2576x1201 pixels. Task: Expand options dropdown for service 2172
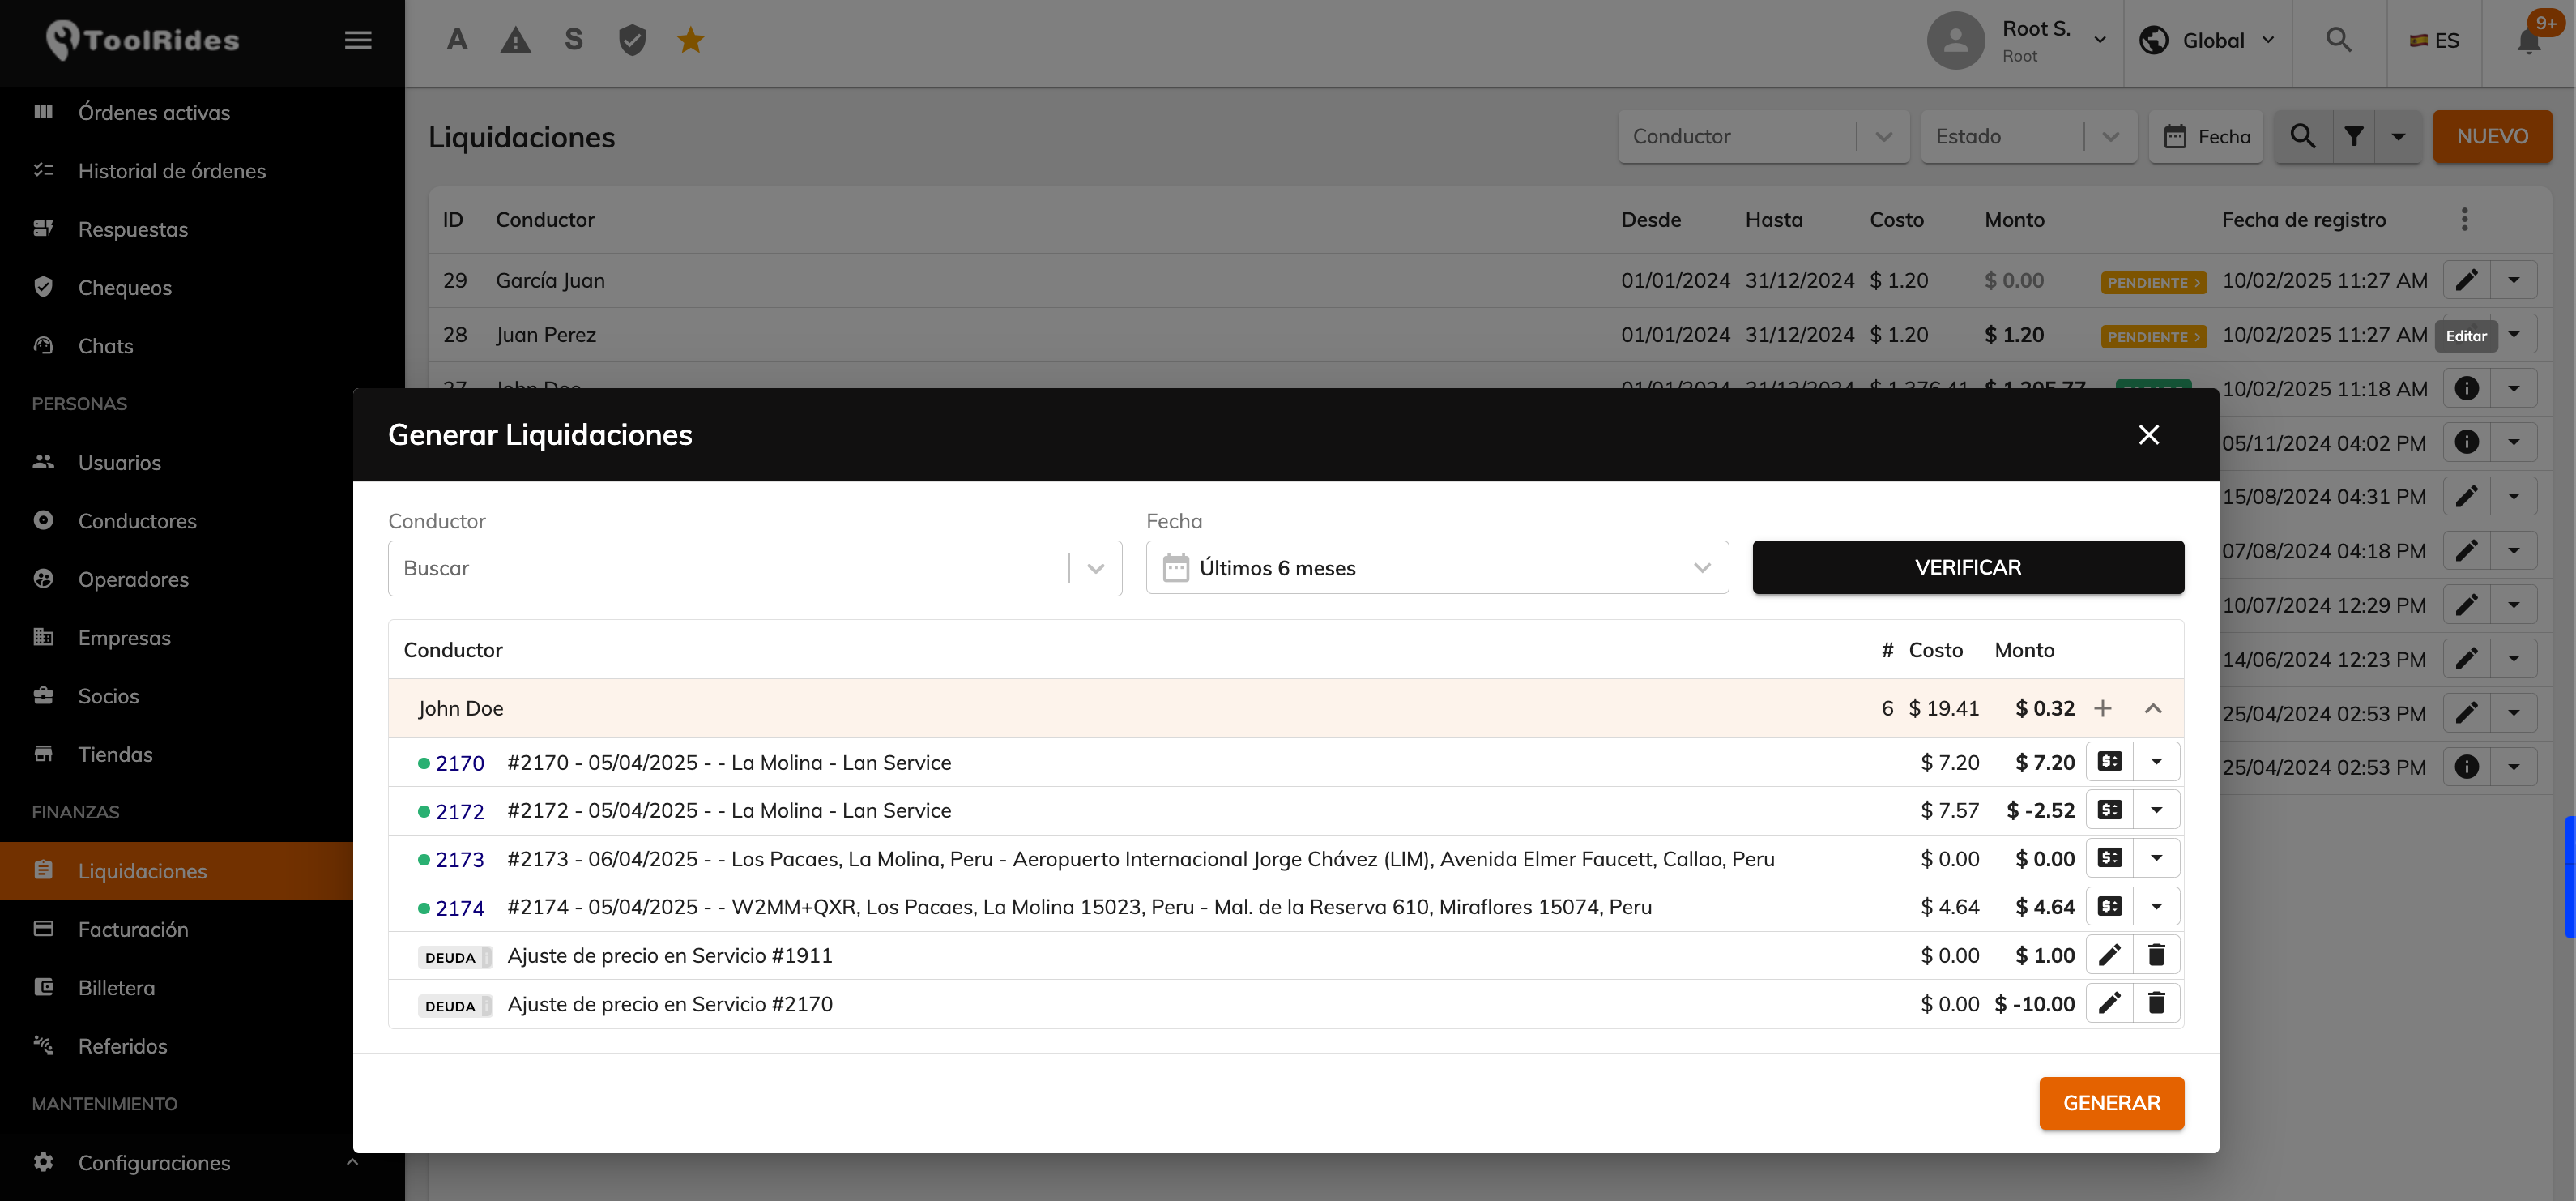coord(2157,810)
